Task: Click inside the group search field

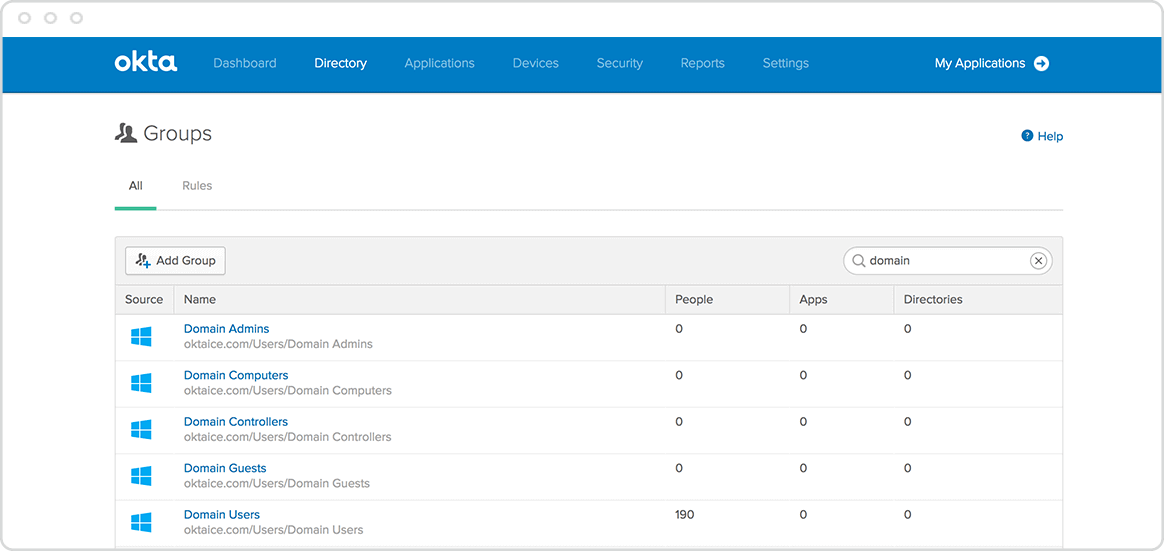Action: click(945, 261)
